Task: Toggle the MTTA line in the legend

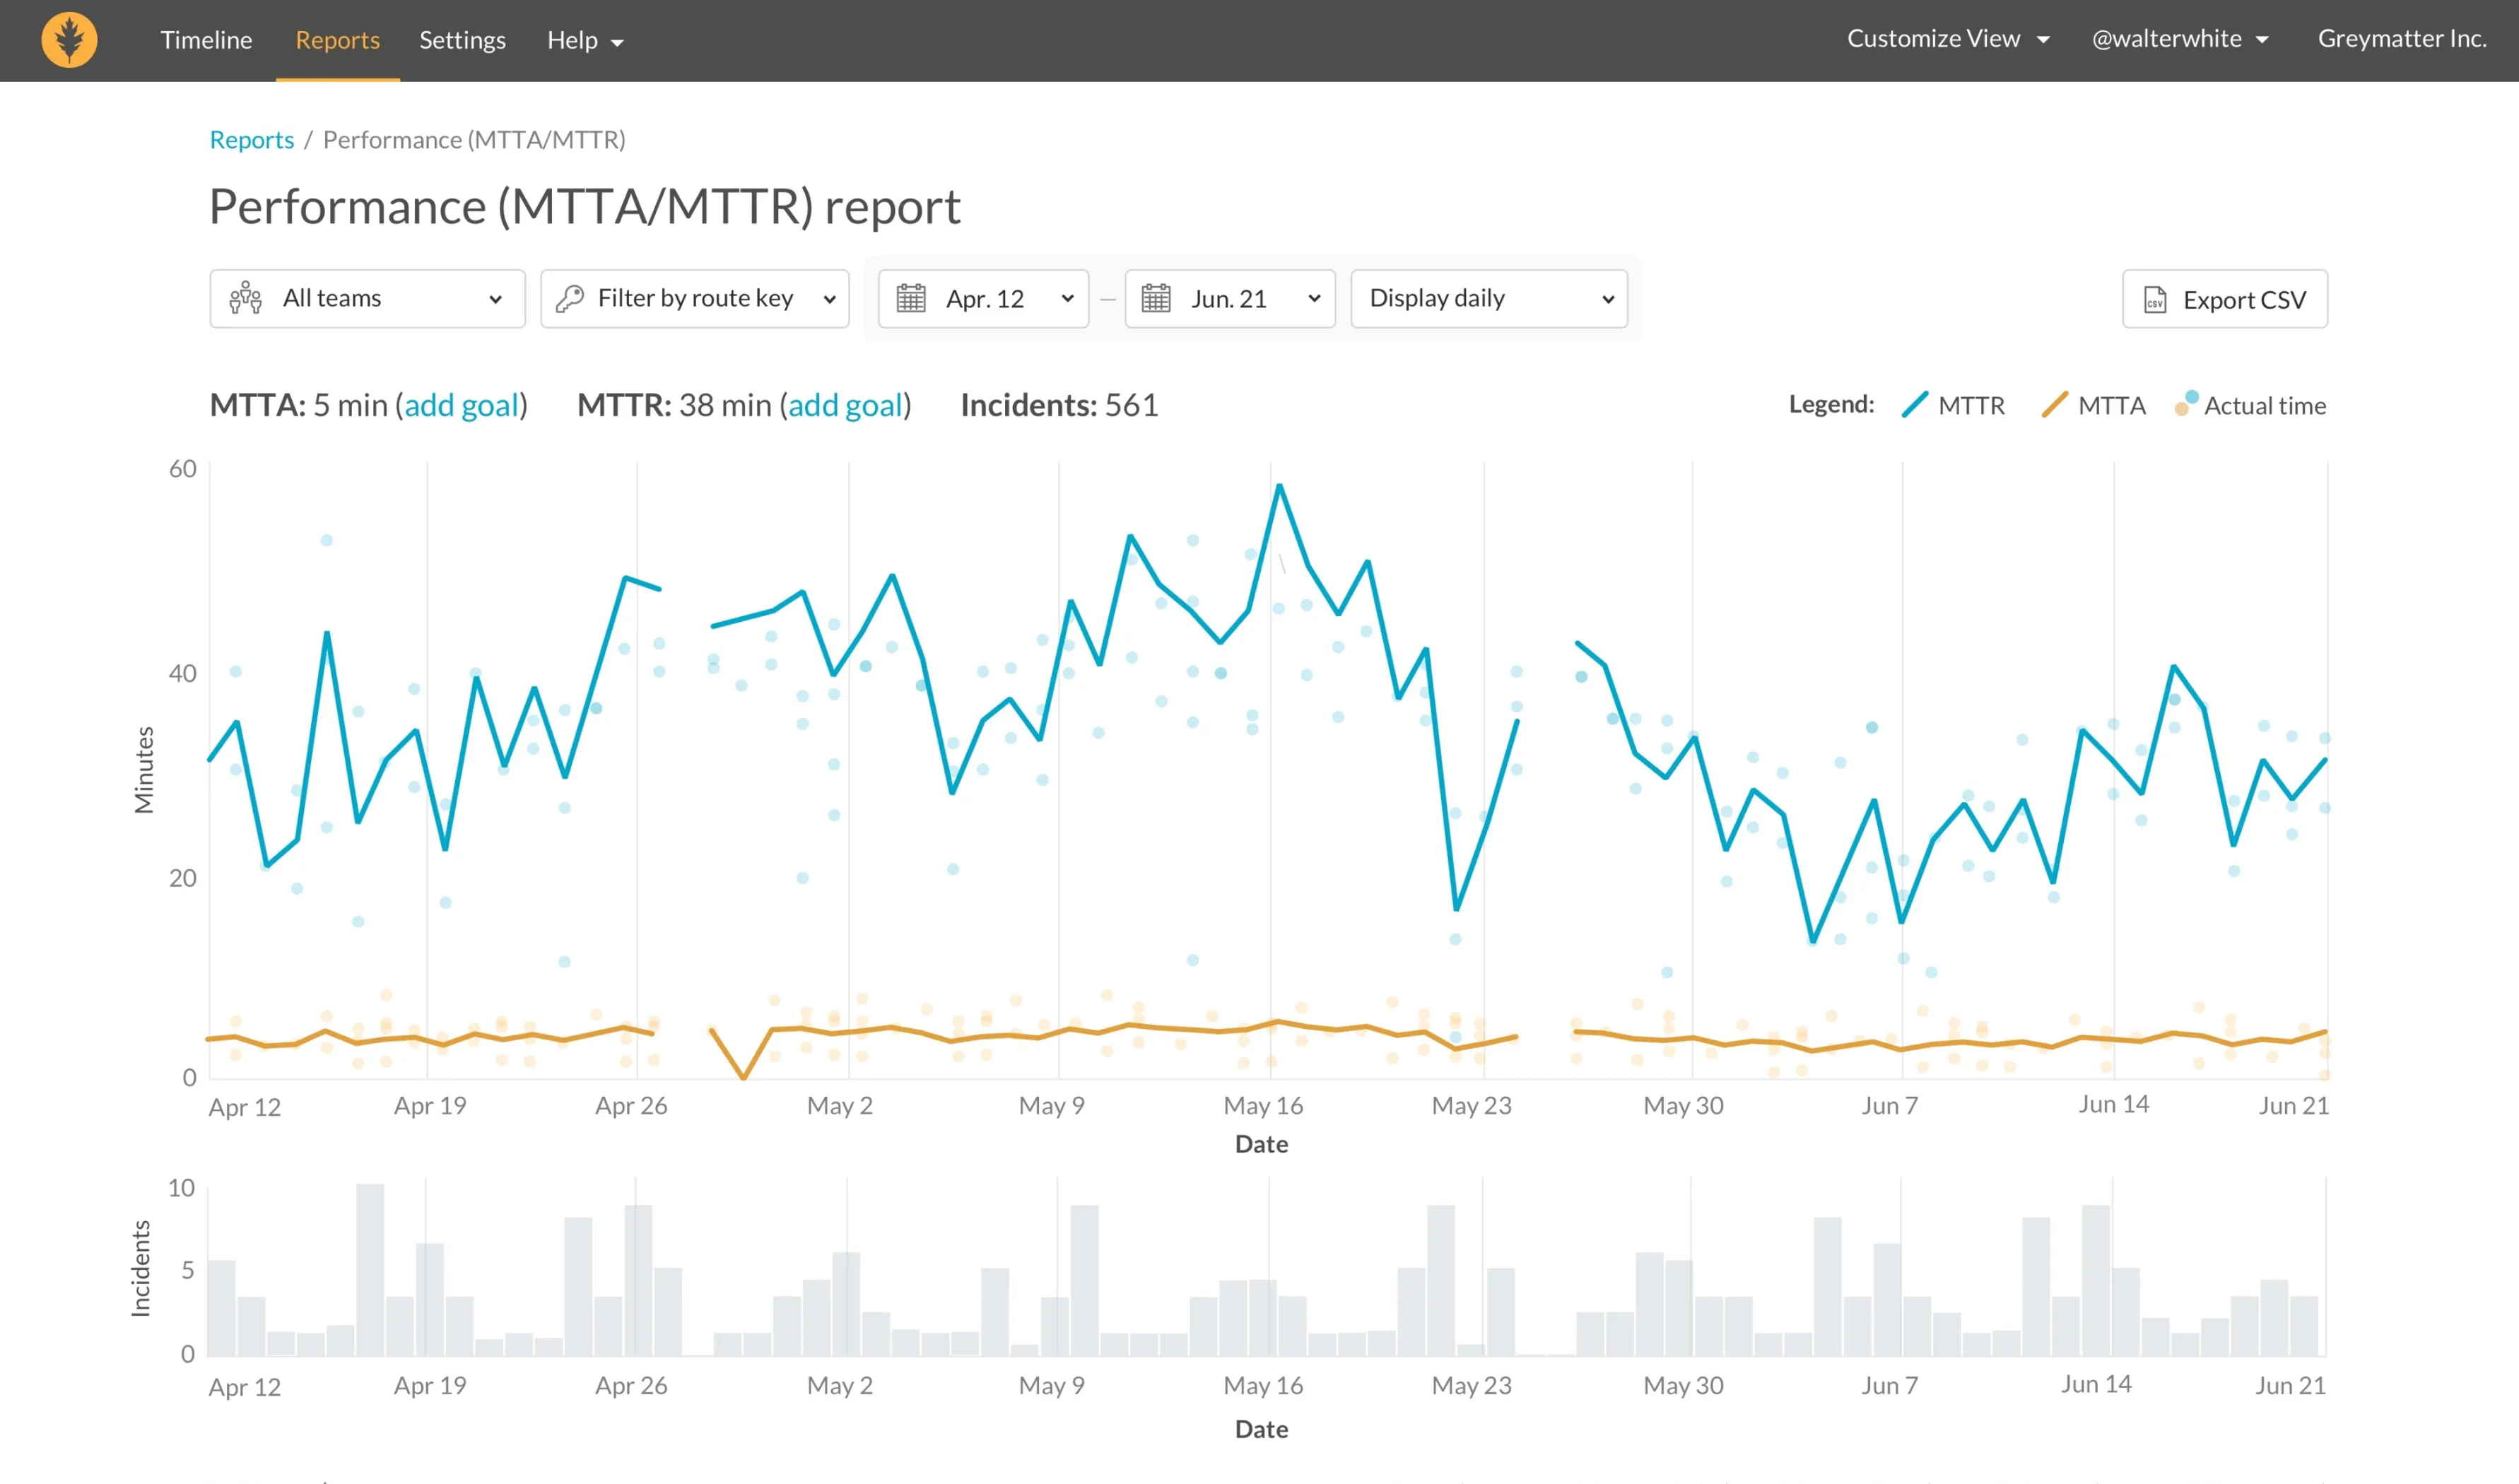Action: tap(2093, 405)
